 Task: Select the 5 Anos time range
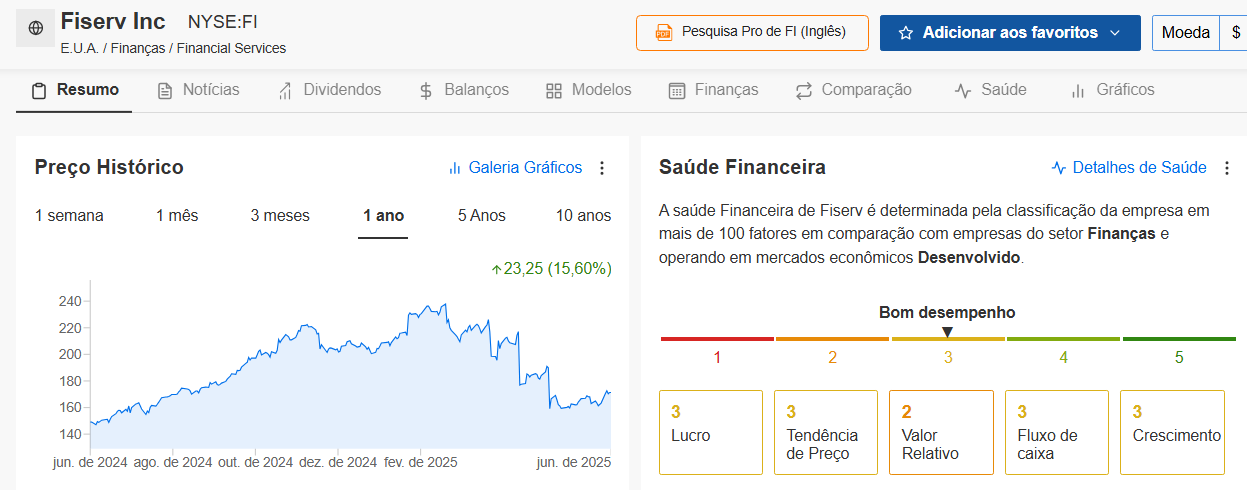tap(482, 216)
